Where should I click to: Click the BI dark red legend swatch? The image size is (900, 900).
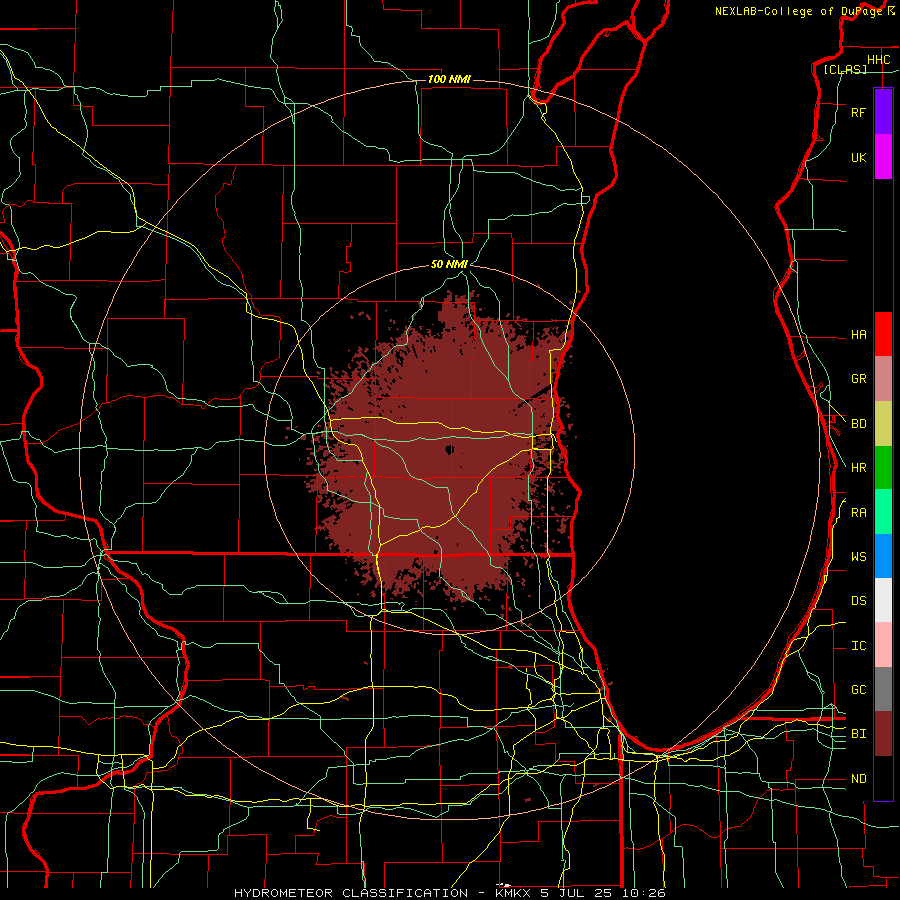883,734
